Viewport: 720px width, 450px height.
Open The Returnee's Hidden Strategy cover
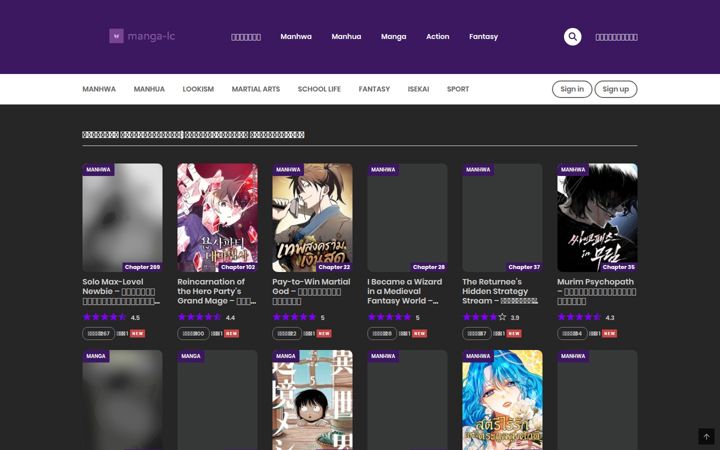click(502, 218)
